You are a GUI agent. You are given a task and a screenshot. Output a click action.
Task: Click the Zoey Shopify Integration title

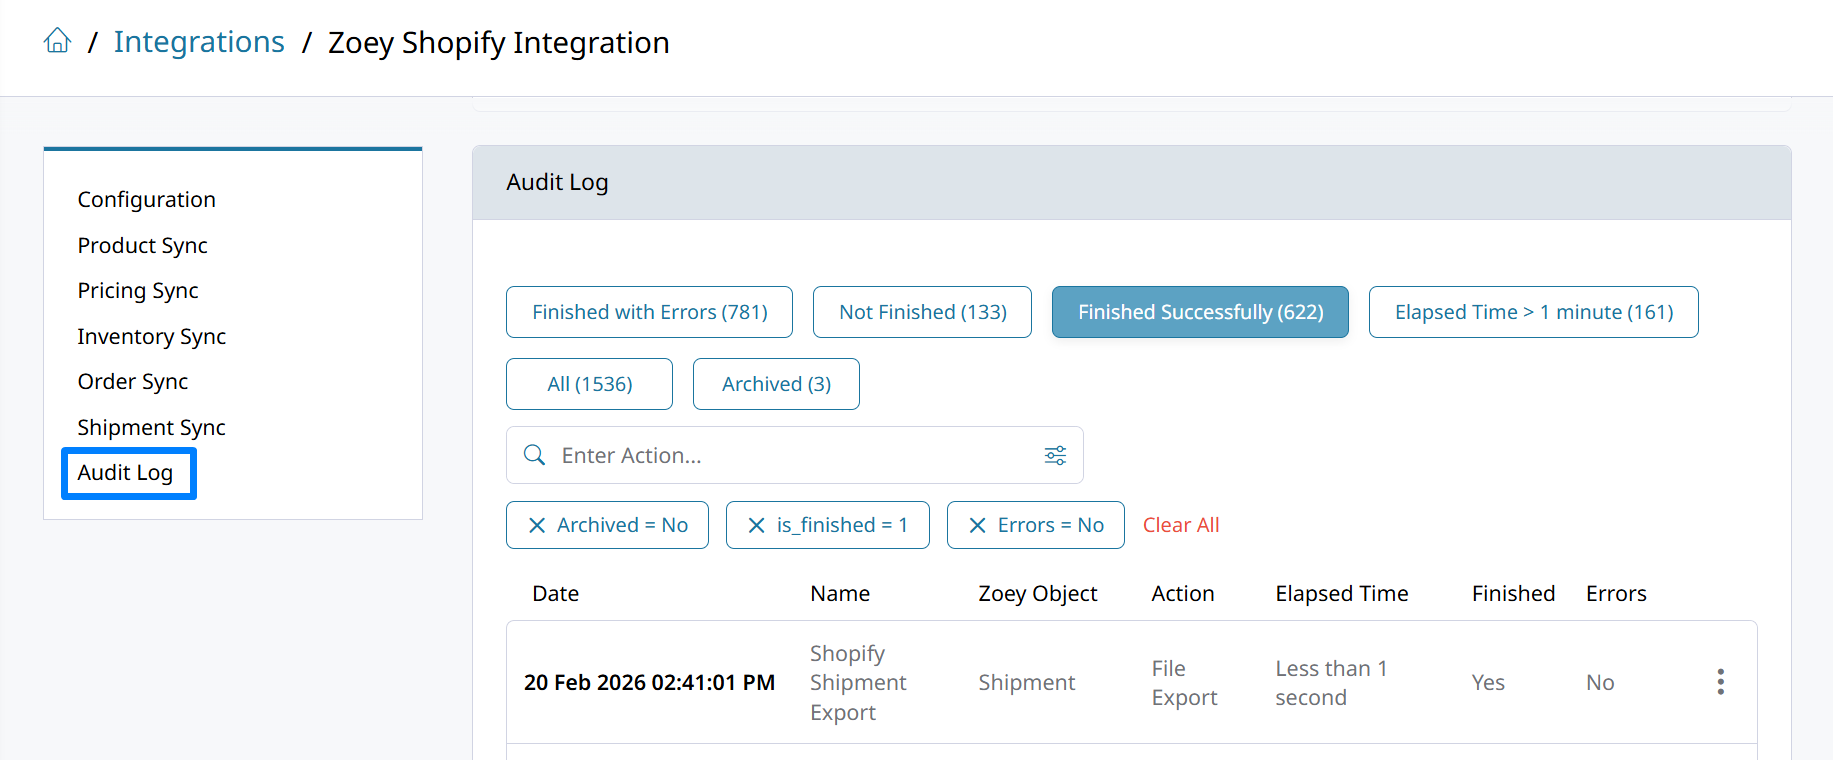pyautogui.click(x=499, y=42)
